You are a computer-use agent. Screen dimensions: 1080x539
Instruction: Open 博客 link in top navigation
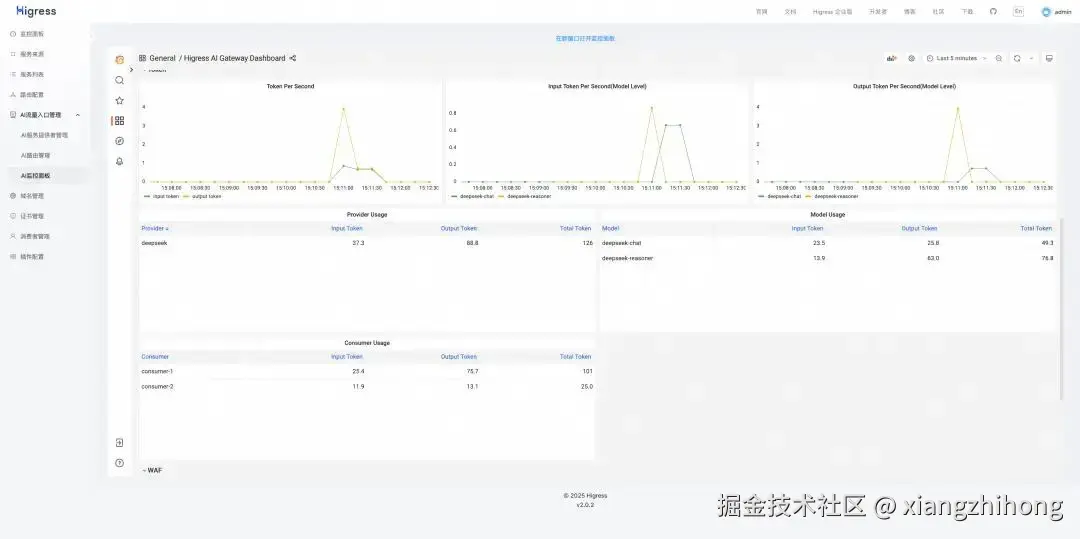pos(910,12)
